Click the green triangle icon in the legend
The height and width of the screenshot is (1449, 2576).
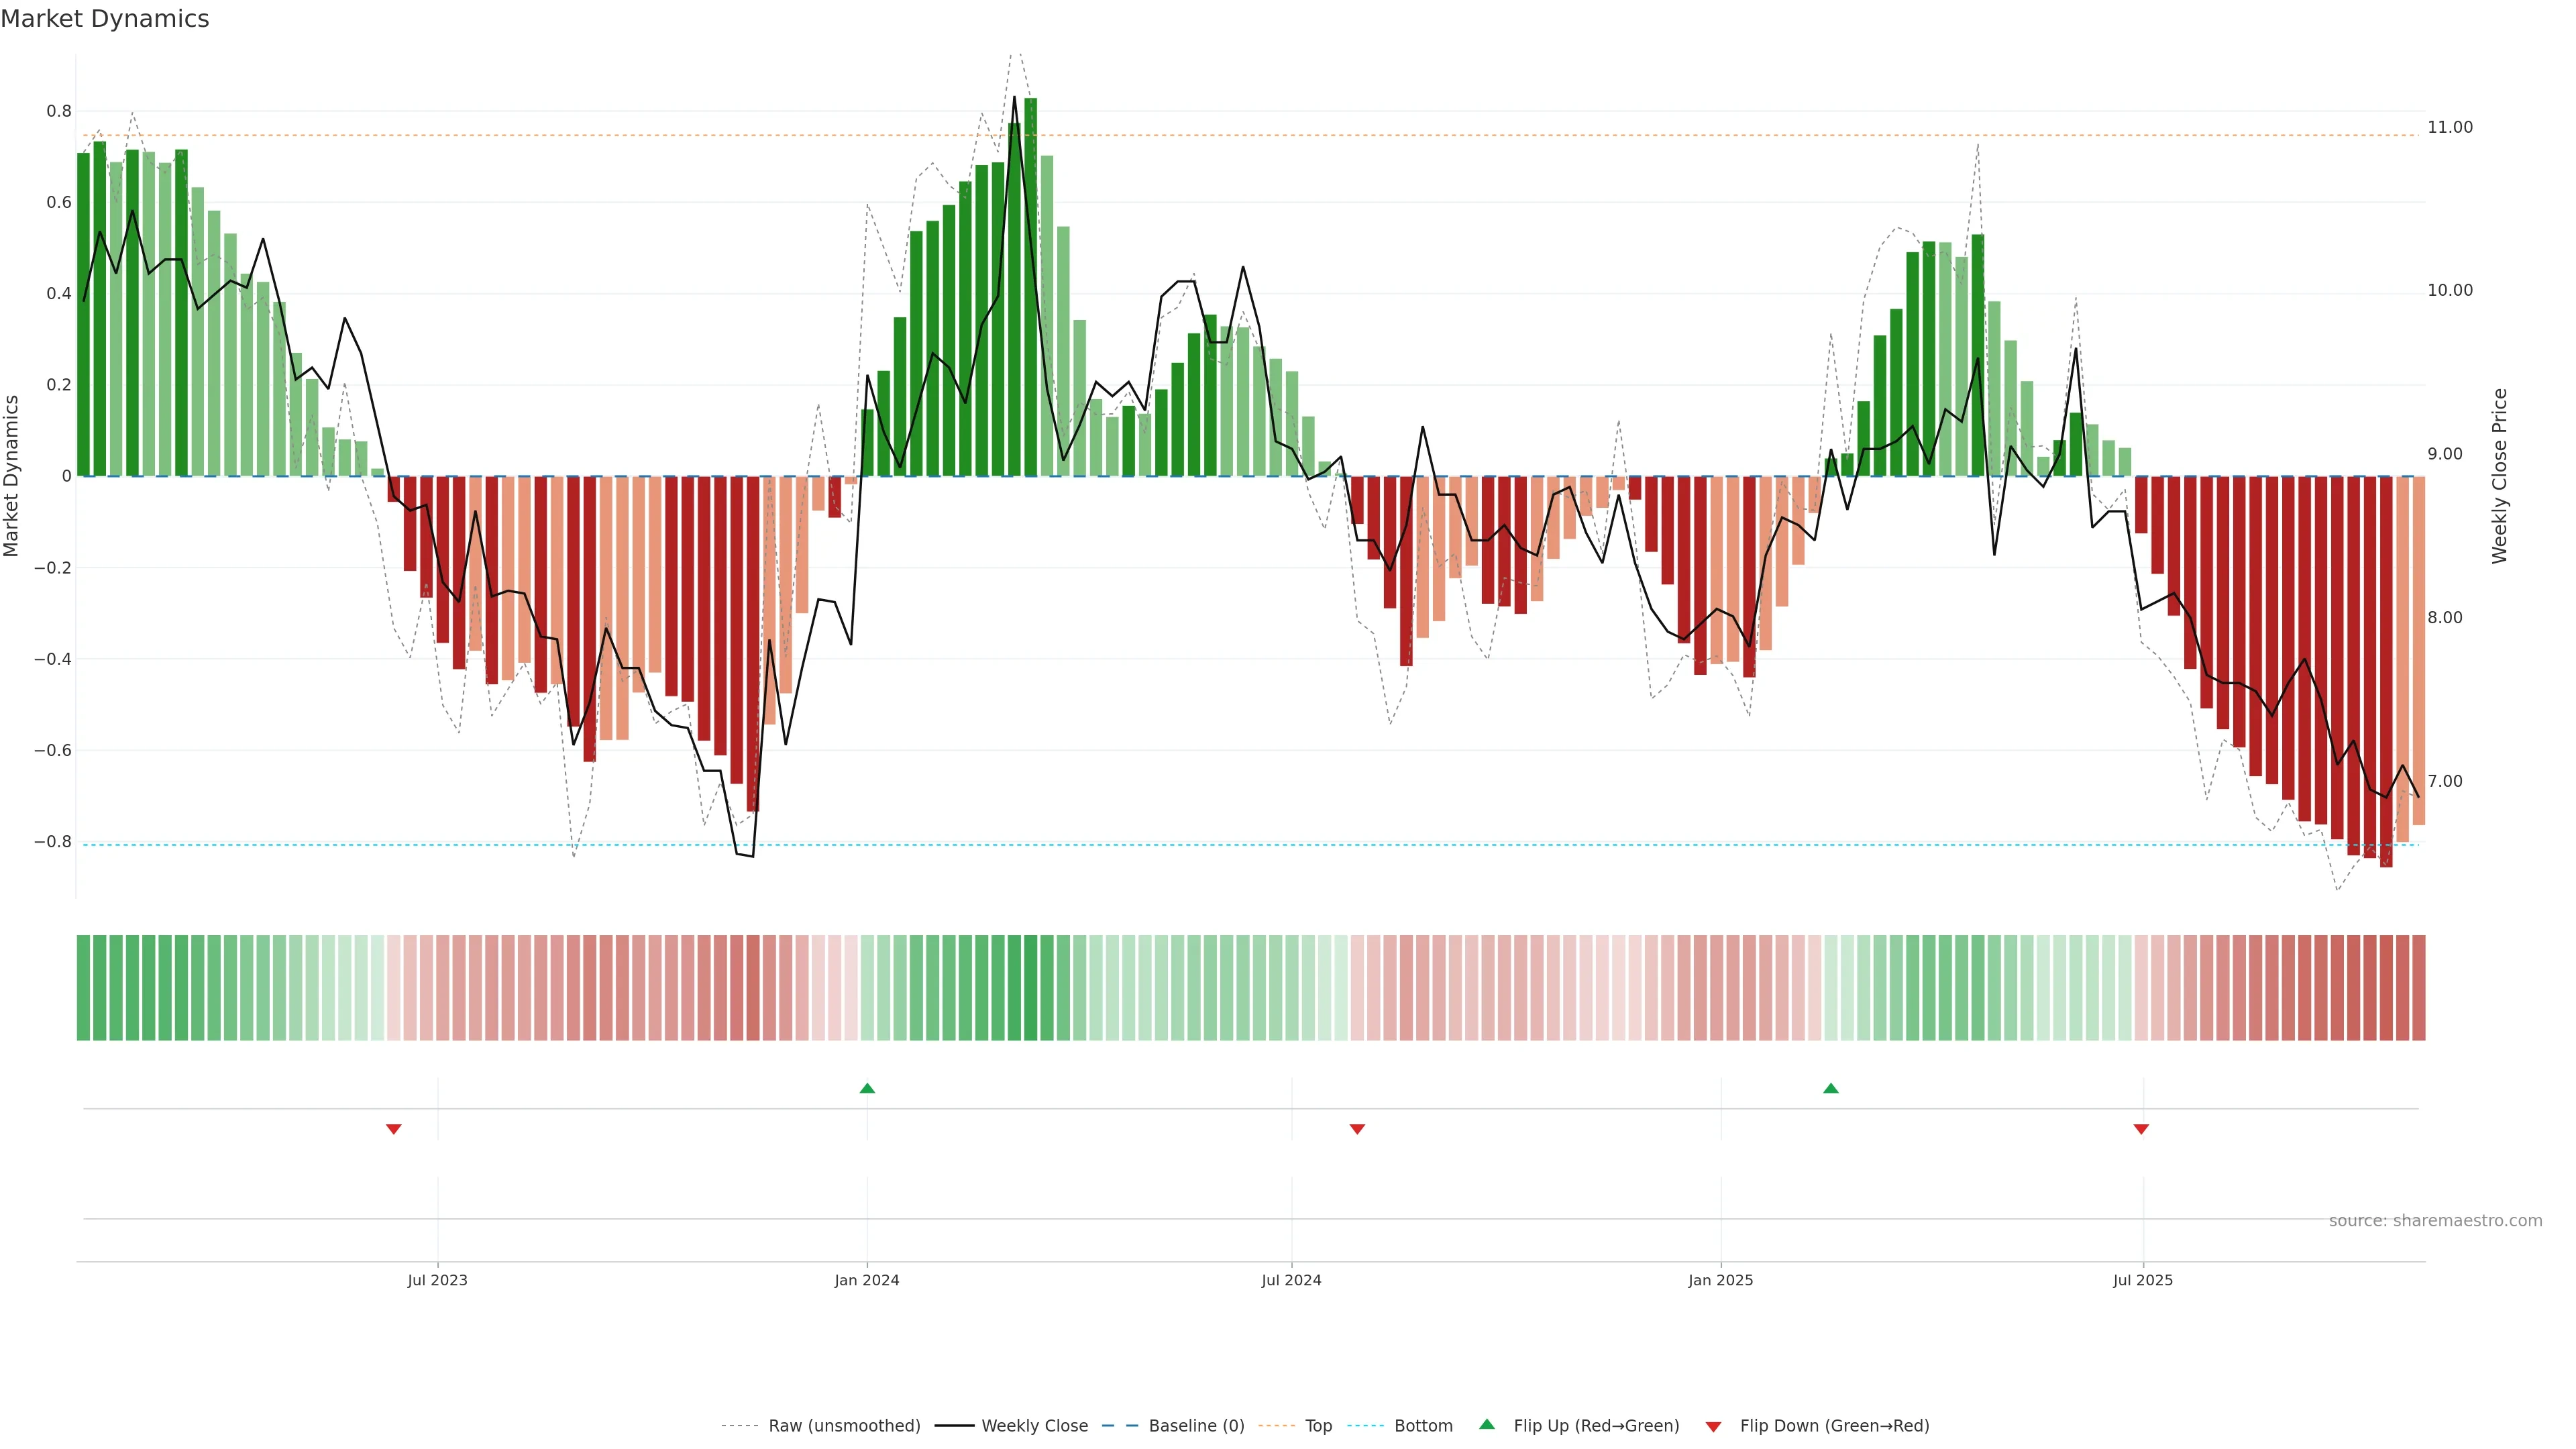click(x=1487, y=1424)
